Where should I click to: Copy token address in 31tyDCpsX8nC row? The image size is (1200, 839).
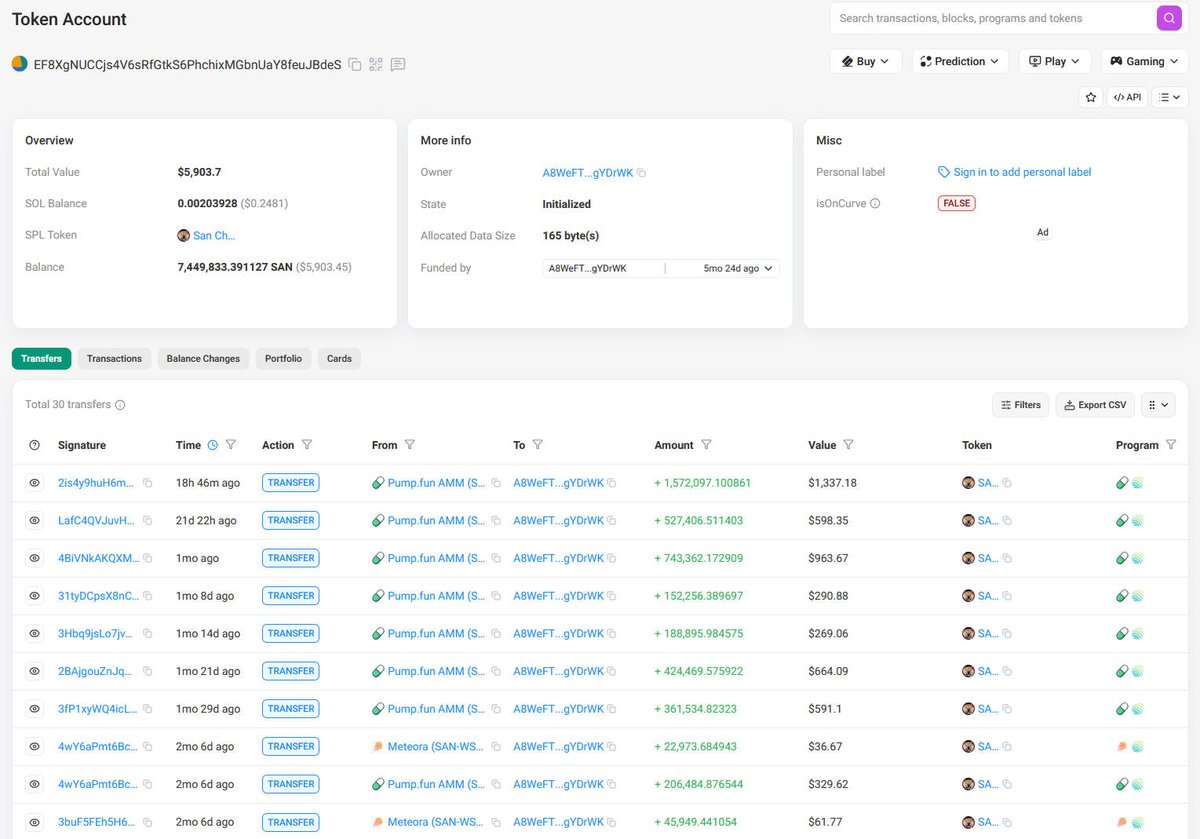click(1007, 596)
